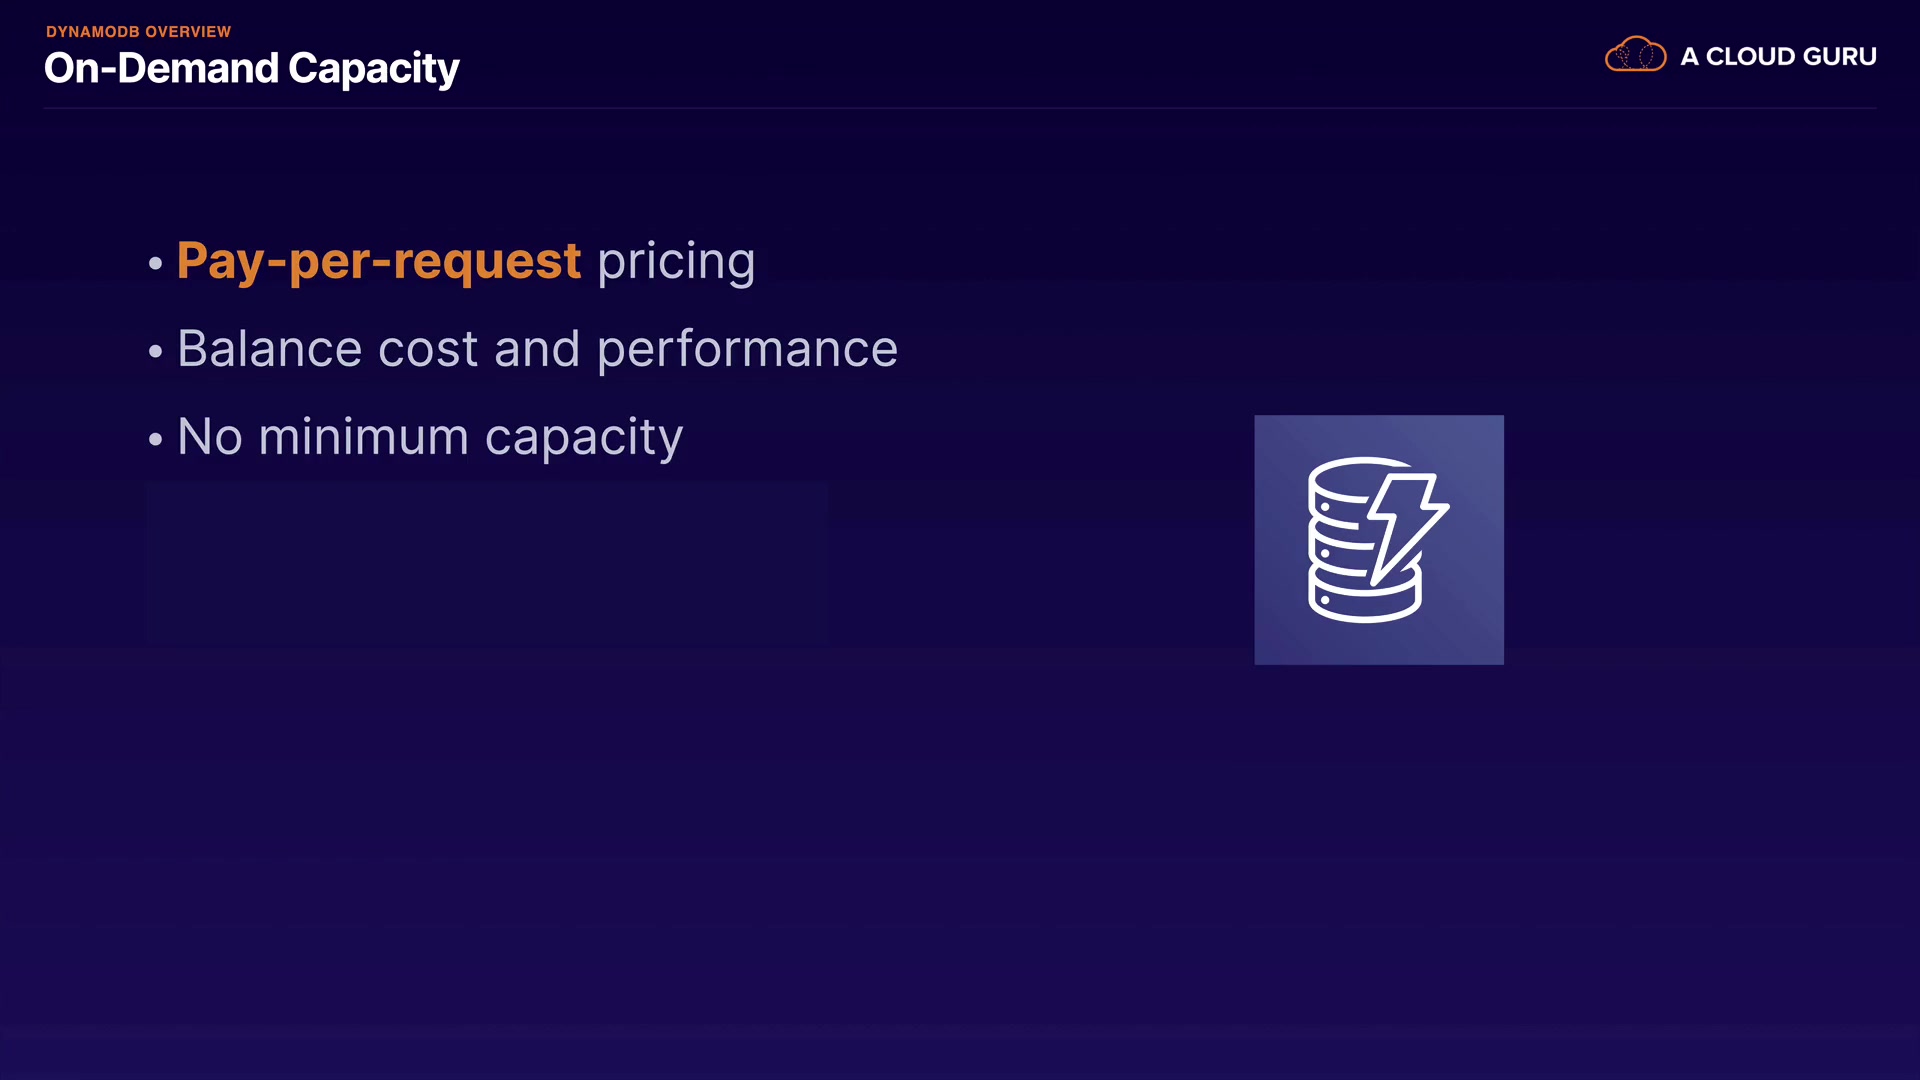
Task: Select the "A CLOUD GURU" brand text
Action: click(1778, 57)
